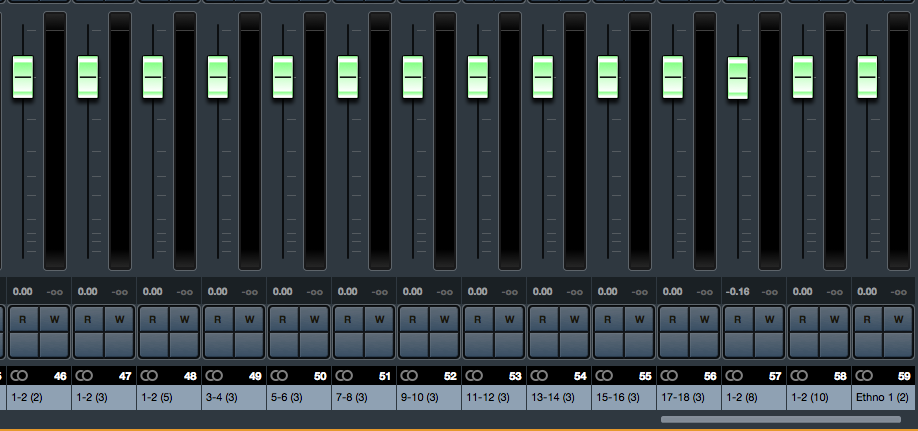Enable Write automation on channel 52

(444, 319)
